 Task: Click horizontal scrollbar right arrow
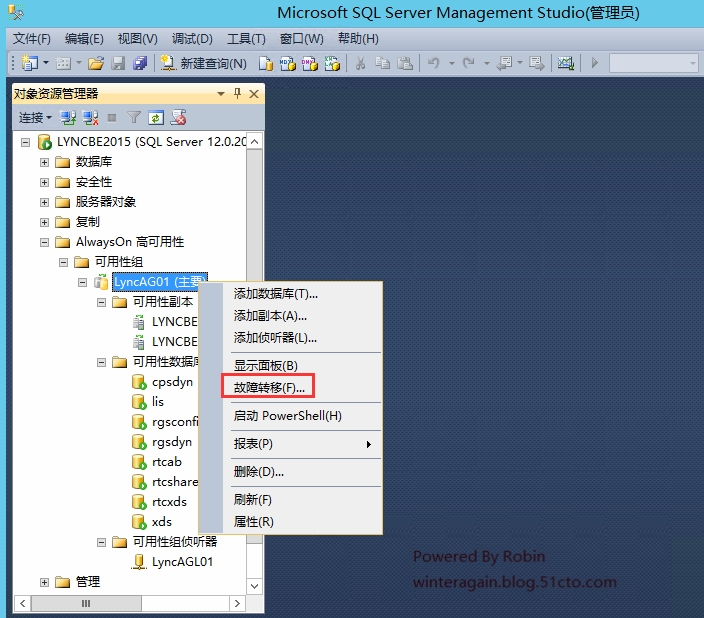point(237,604)
